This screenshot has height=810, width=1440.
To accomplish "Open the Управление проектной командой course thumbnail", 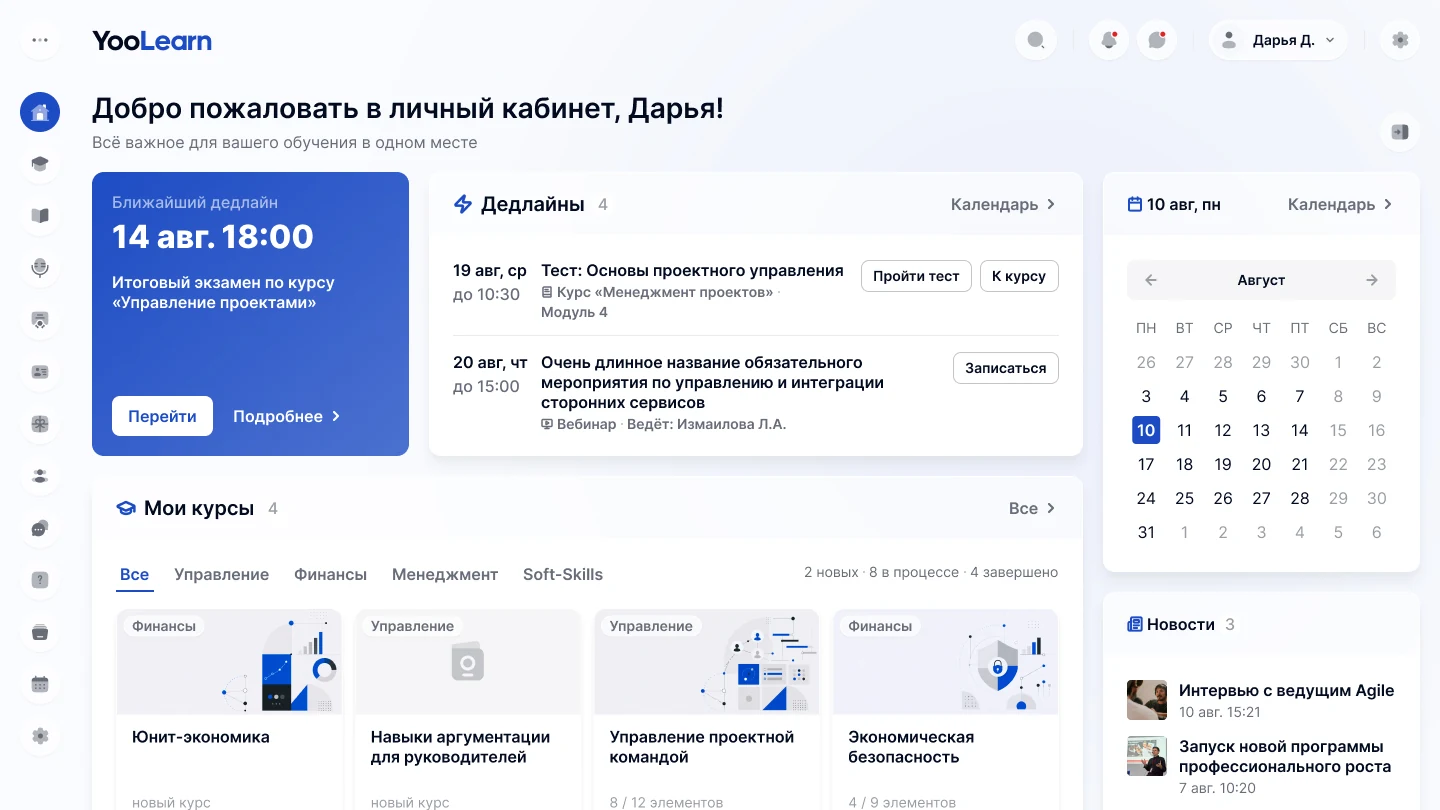I will point(707,661).
